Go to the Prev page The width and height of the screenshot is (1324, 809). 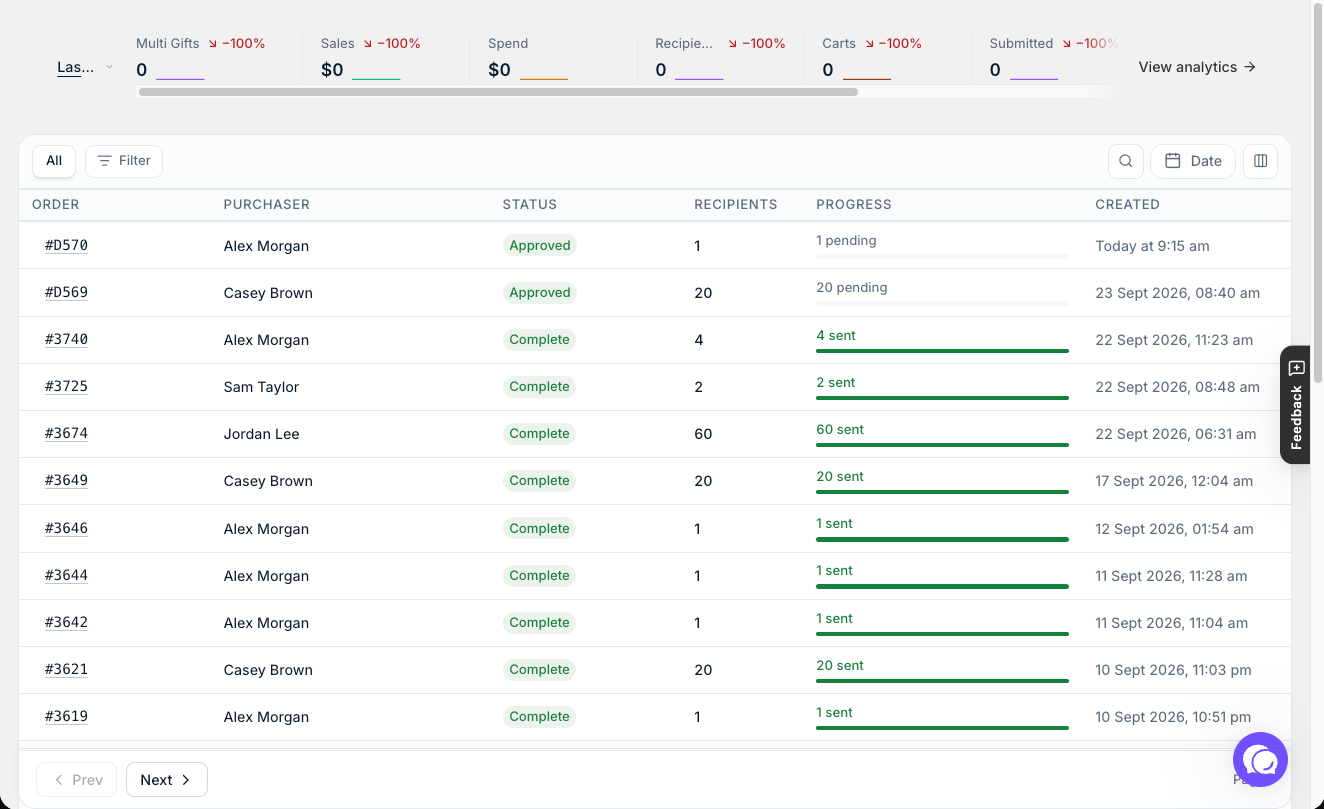tap(77, 780)
